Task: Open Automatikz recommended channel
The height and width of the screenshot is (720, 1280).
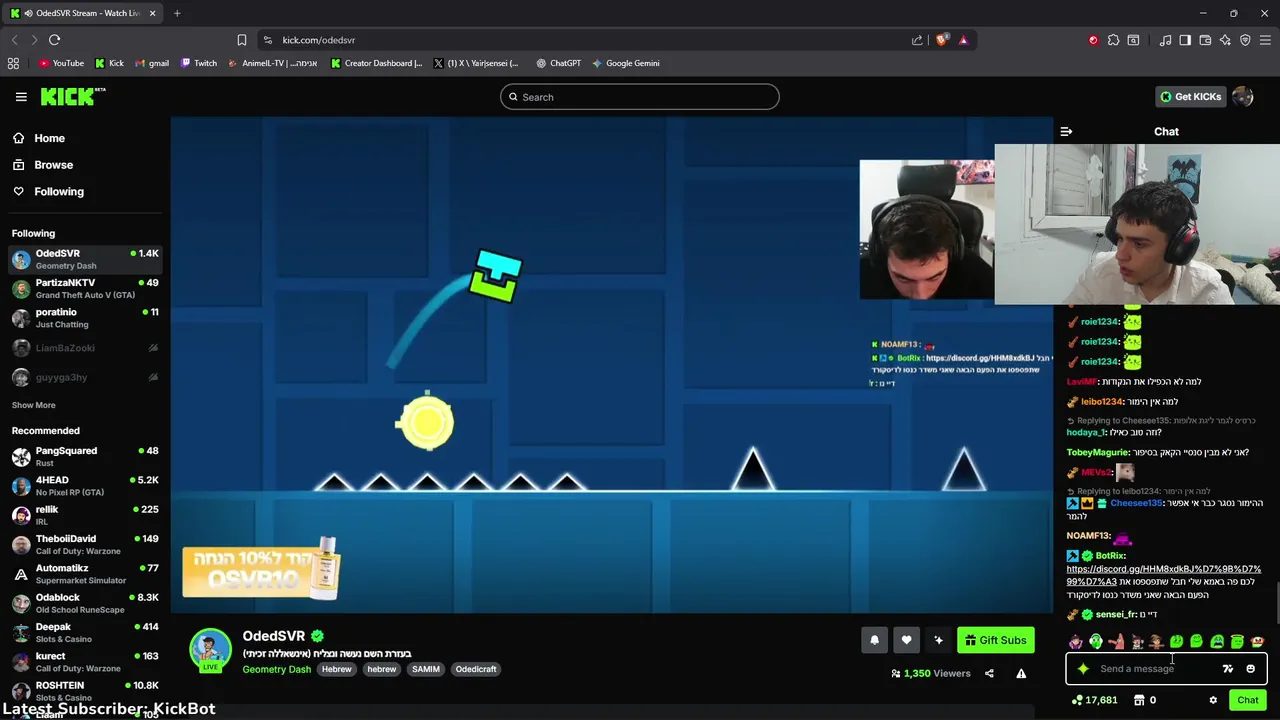Action: [85, 574]
